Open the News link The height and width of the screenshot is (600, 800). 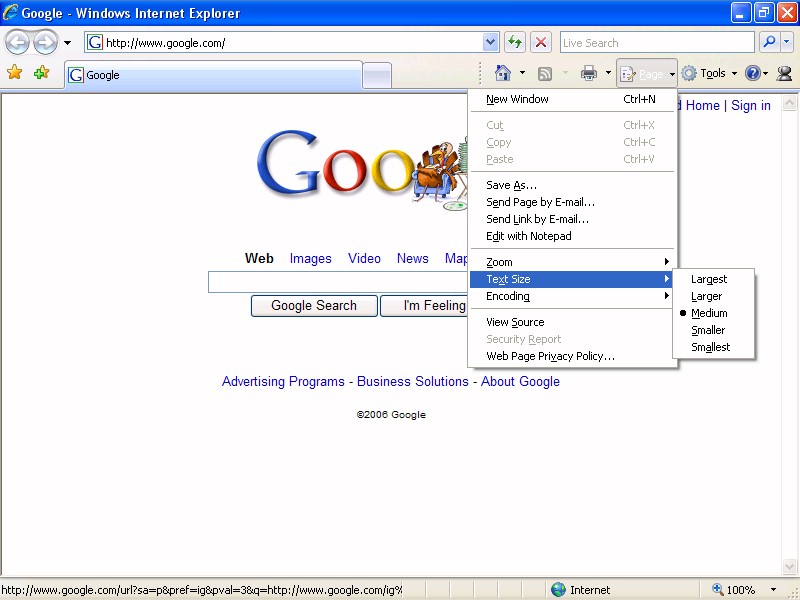(x=413, y=259)
